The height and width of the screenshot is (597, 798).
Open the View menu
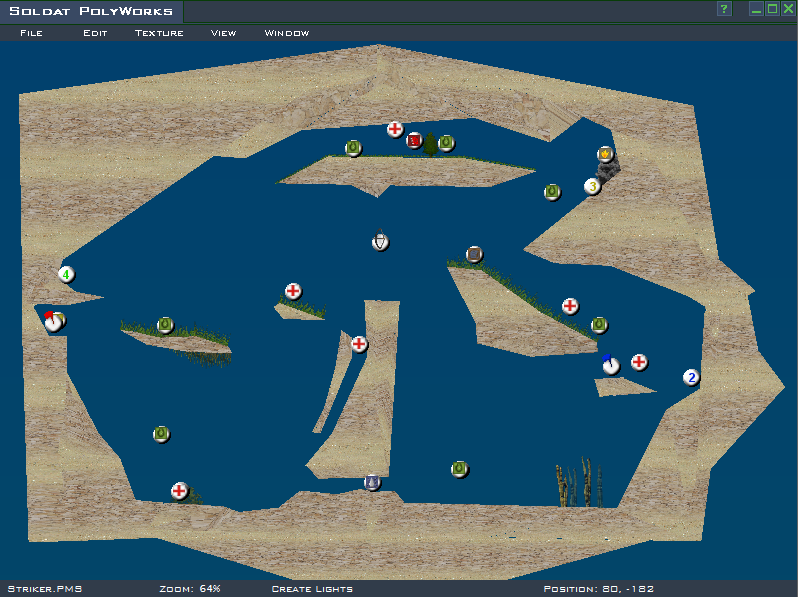tap(223, 33)
